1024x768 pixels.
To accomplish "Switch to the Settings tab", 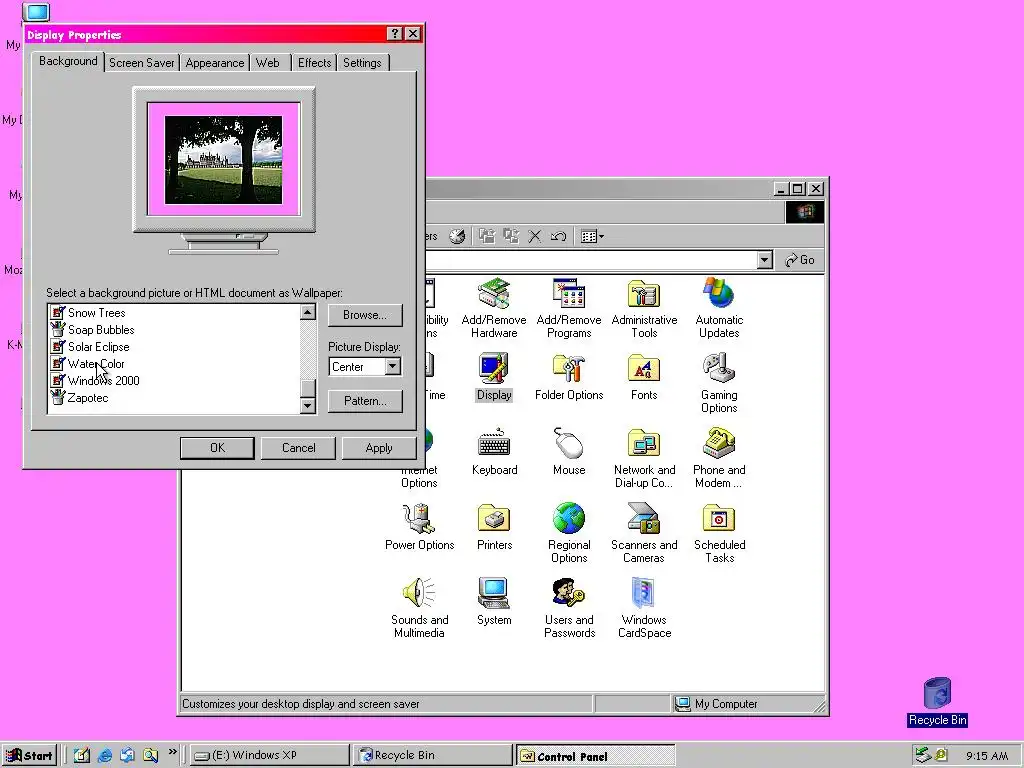I will (x=362, y=63).
